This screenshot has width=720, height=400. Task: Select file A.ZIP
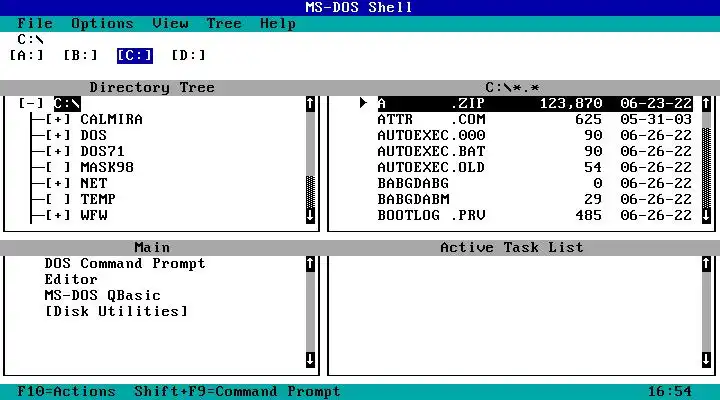coord(535,104)
